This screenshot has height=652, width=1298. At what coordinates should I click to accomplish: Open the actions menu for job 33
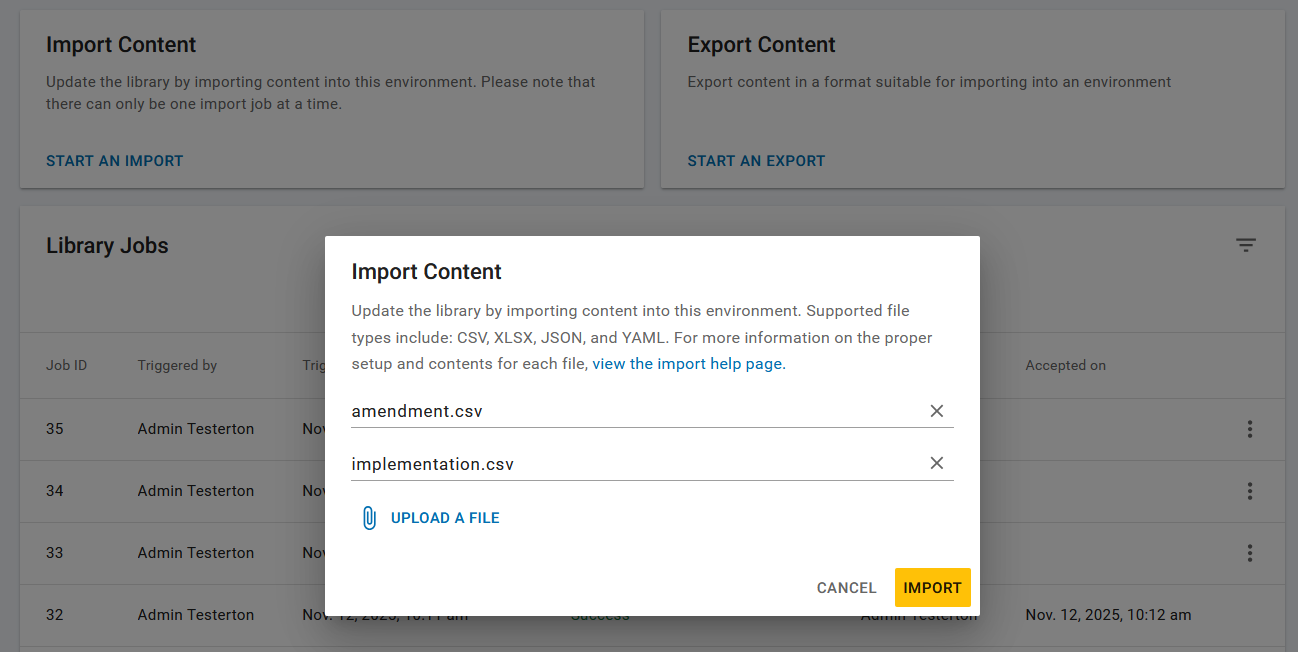coord(1250,553)
